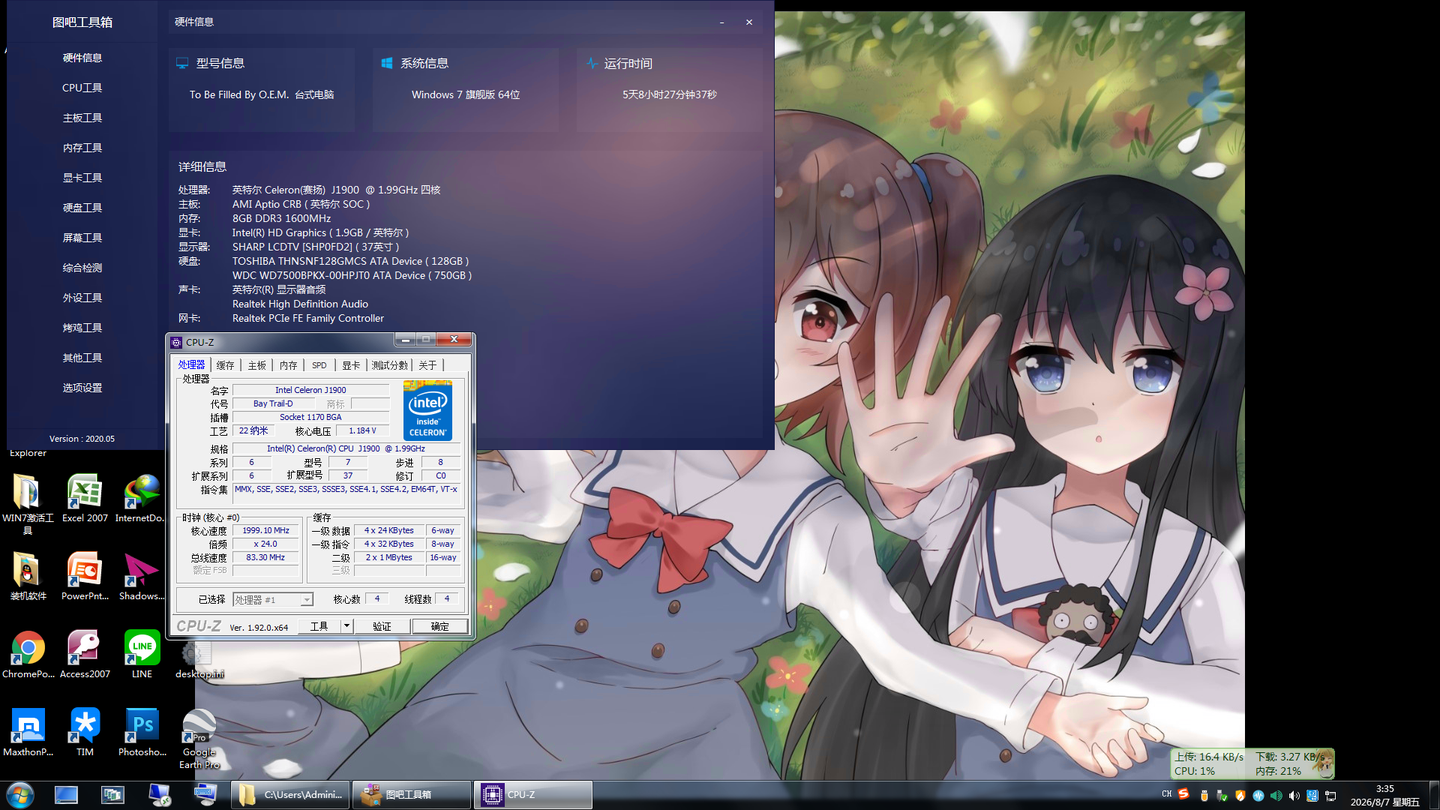The height and width of the screenshot is (810, 1440).
Task: Switch to the 测试分数 tab in CPU-Z
Action: click(390, 365)
